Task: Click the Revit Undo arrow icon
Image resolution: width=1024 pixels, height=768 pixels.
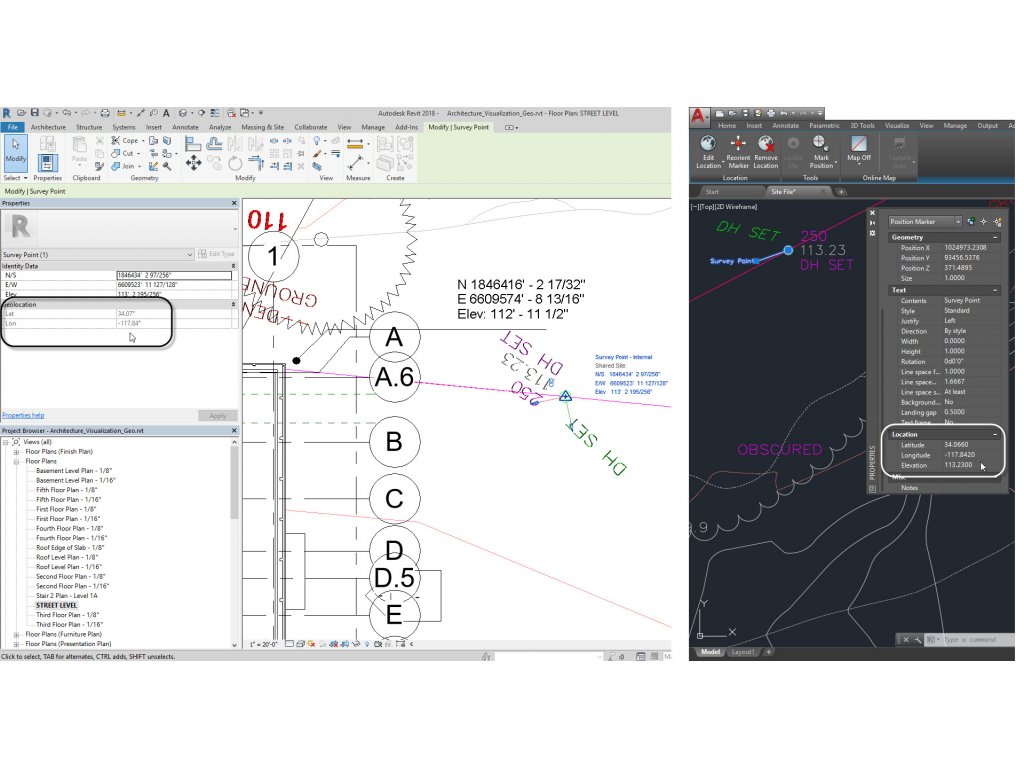Action: coord(66,113)
